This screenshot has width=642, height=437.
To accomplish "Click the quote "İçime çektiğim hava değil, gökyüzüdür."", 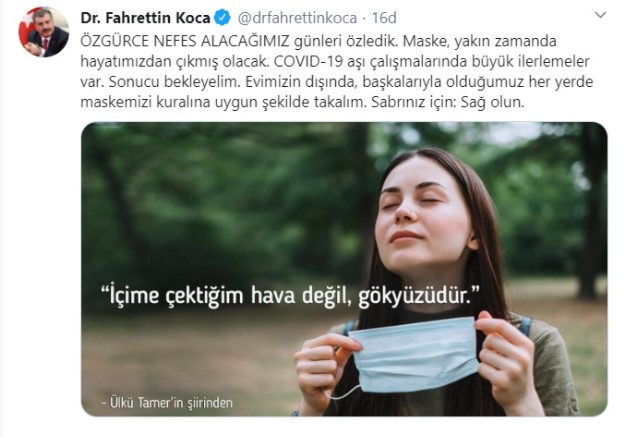I will (290, 295).
